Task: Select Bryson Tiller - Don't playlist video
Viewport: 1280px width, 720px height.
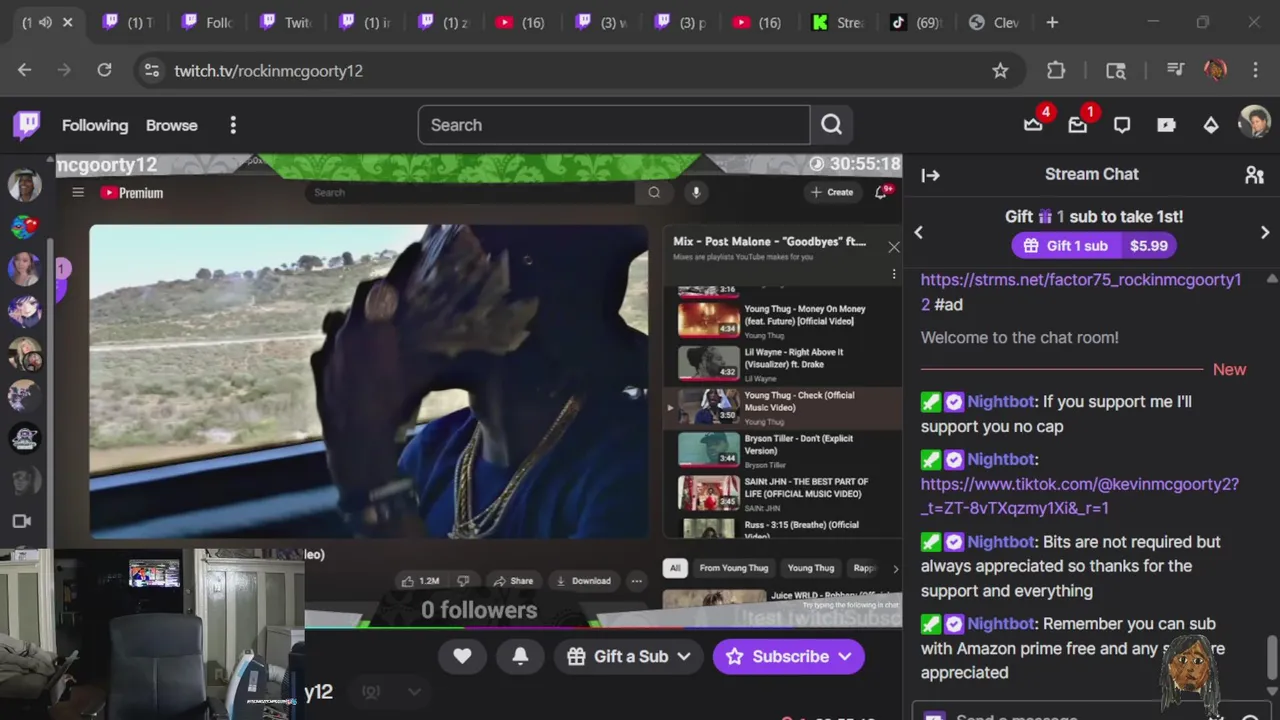Action: coord(783,450)
